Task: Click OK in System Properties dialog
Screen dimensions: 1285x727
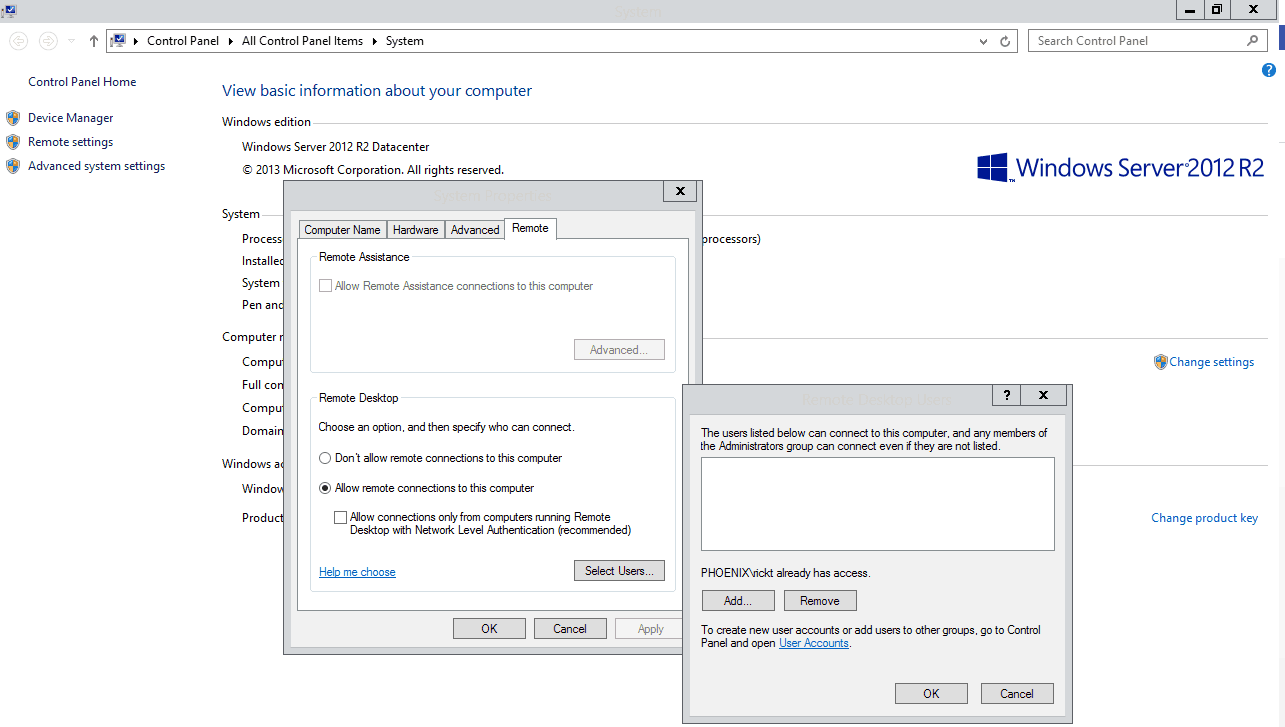Action: (489, 629)
